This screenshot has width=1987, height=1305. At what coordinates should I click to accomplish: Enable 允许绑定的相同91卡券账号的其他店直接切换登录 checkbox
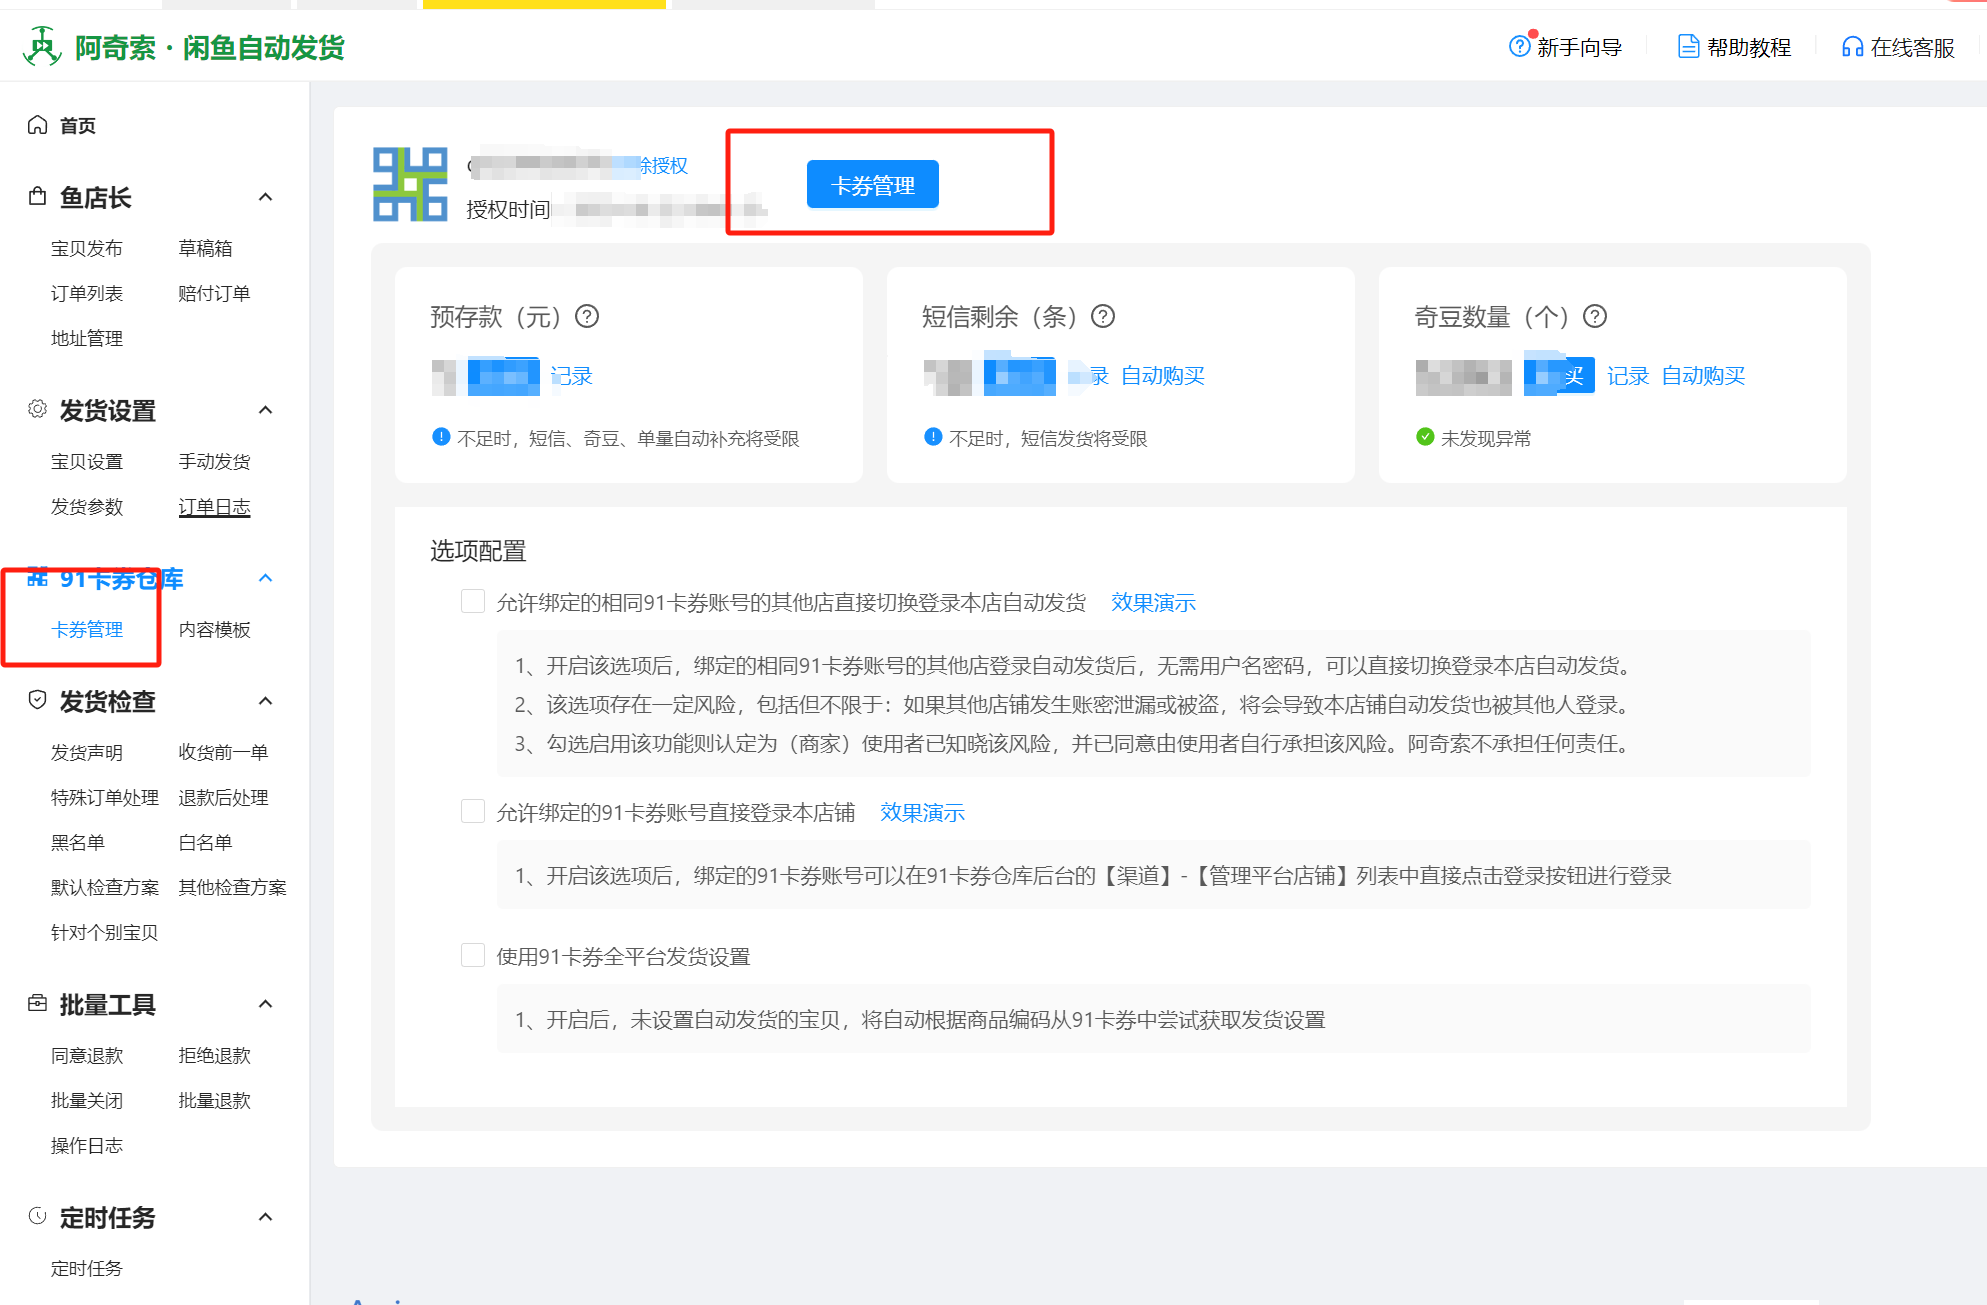[473, 601]
